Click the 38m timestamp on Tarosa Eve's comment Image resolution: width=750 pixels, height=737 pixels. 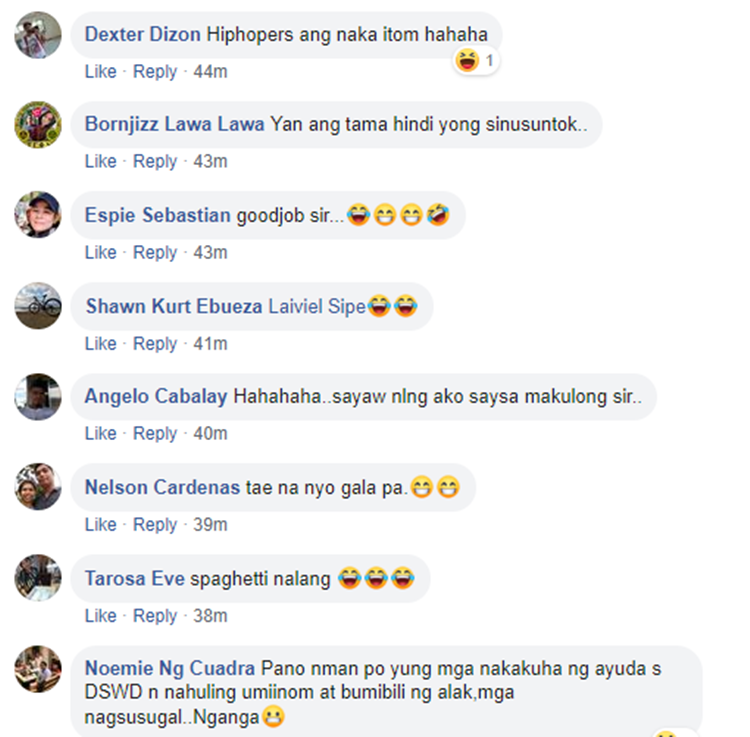(x=210, y=616)
